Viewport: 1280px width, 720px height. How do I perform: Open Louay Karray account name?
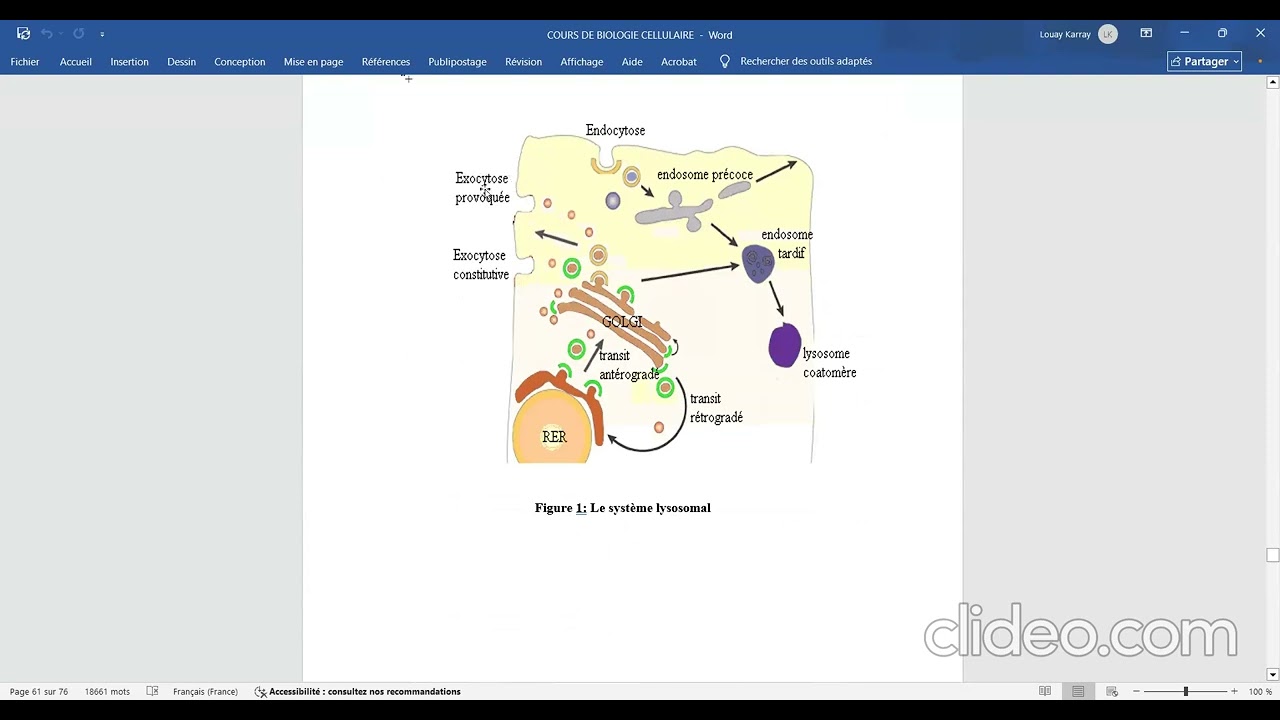click(x=1065, y=34)
